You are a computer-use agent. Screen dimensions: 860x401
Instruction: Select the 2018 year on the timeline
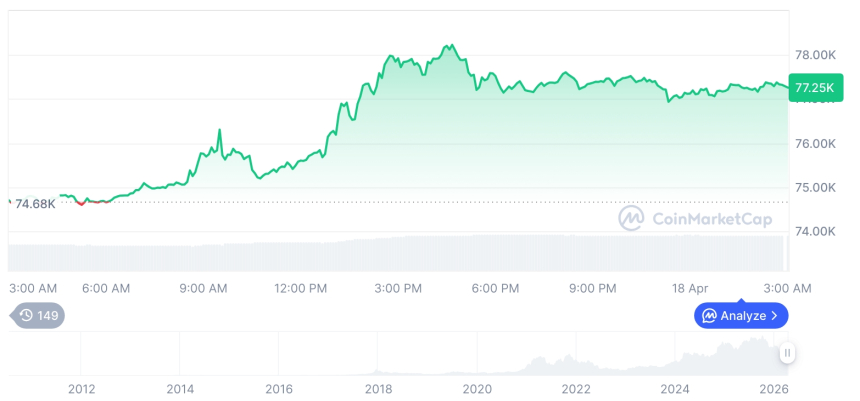coord(378,389)
